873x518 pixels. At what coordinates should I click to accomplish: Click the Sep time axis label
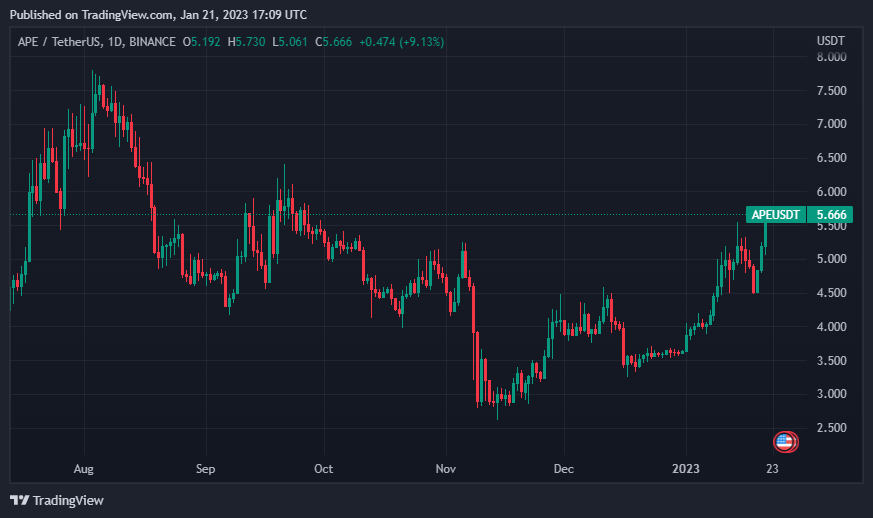tap(205, 469)
